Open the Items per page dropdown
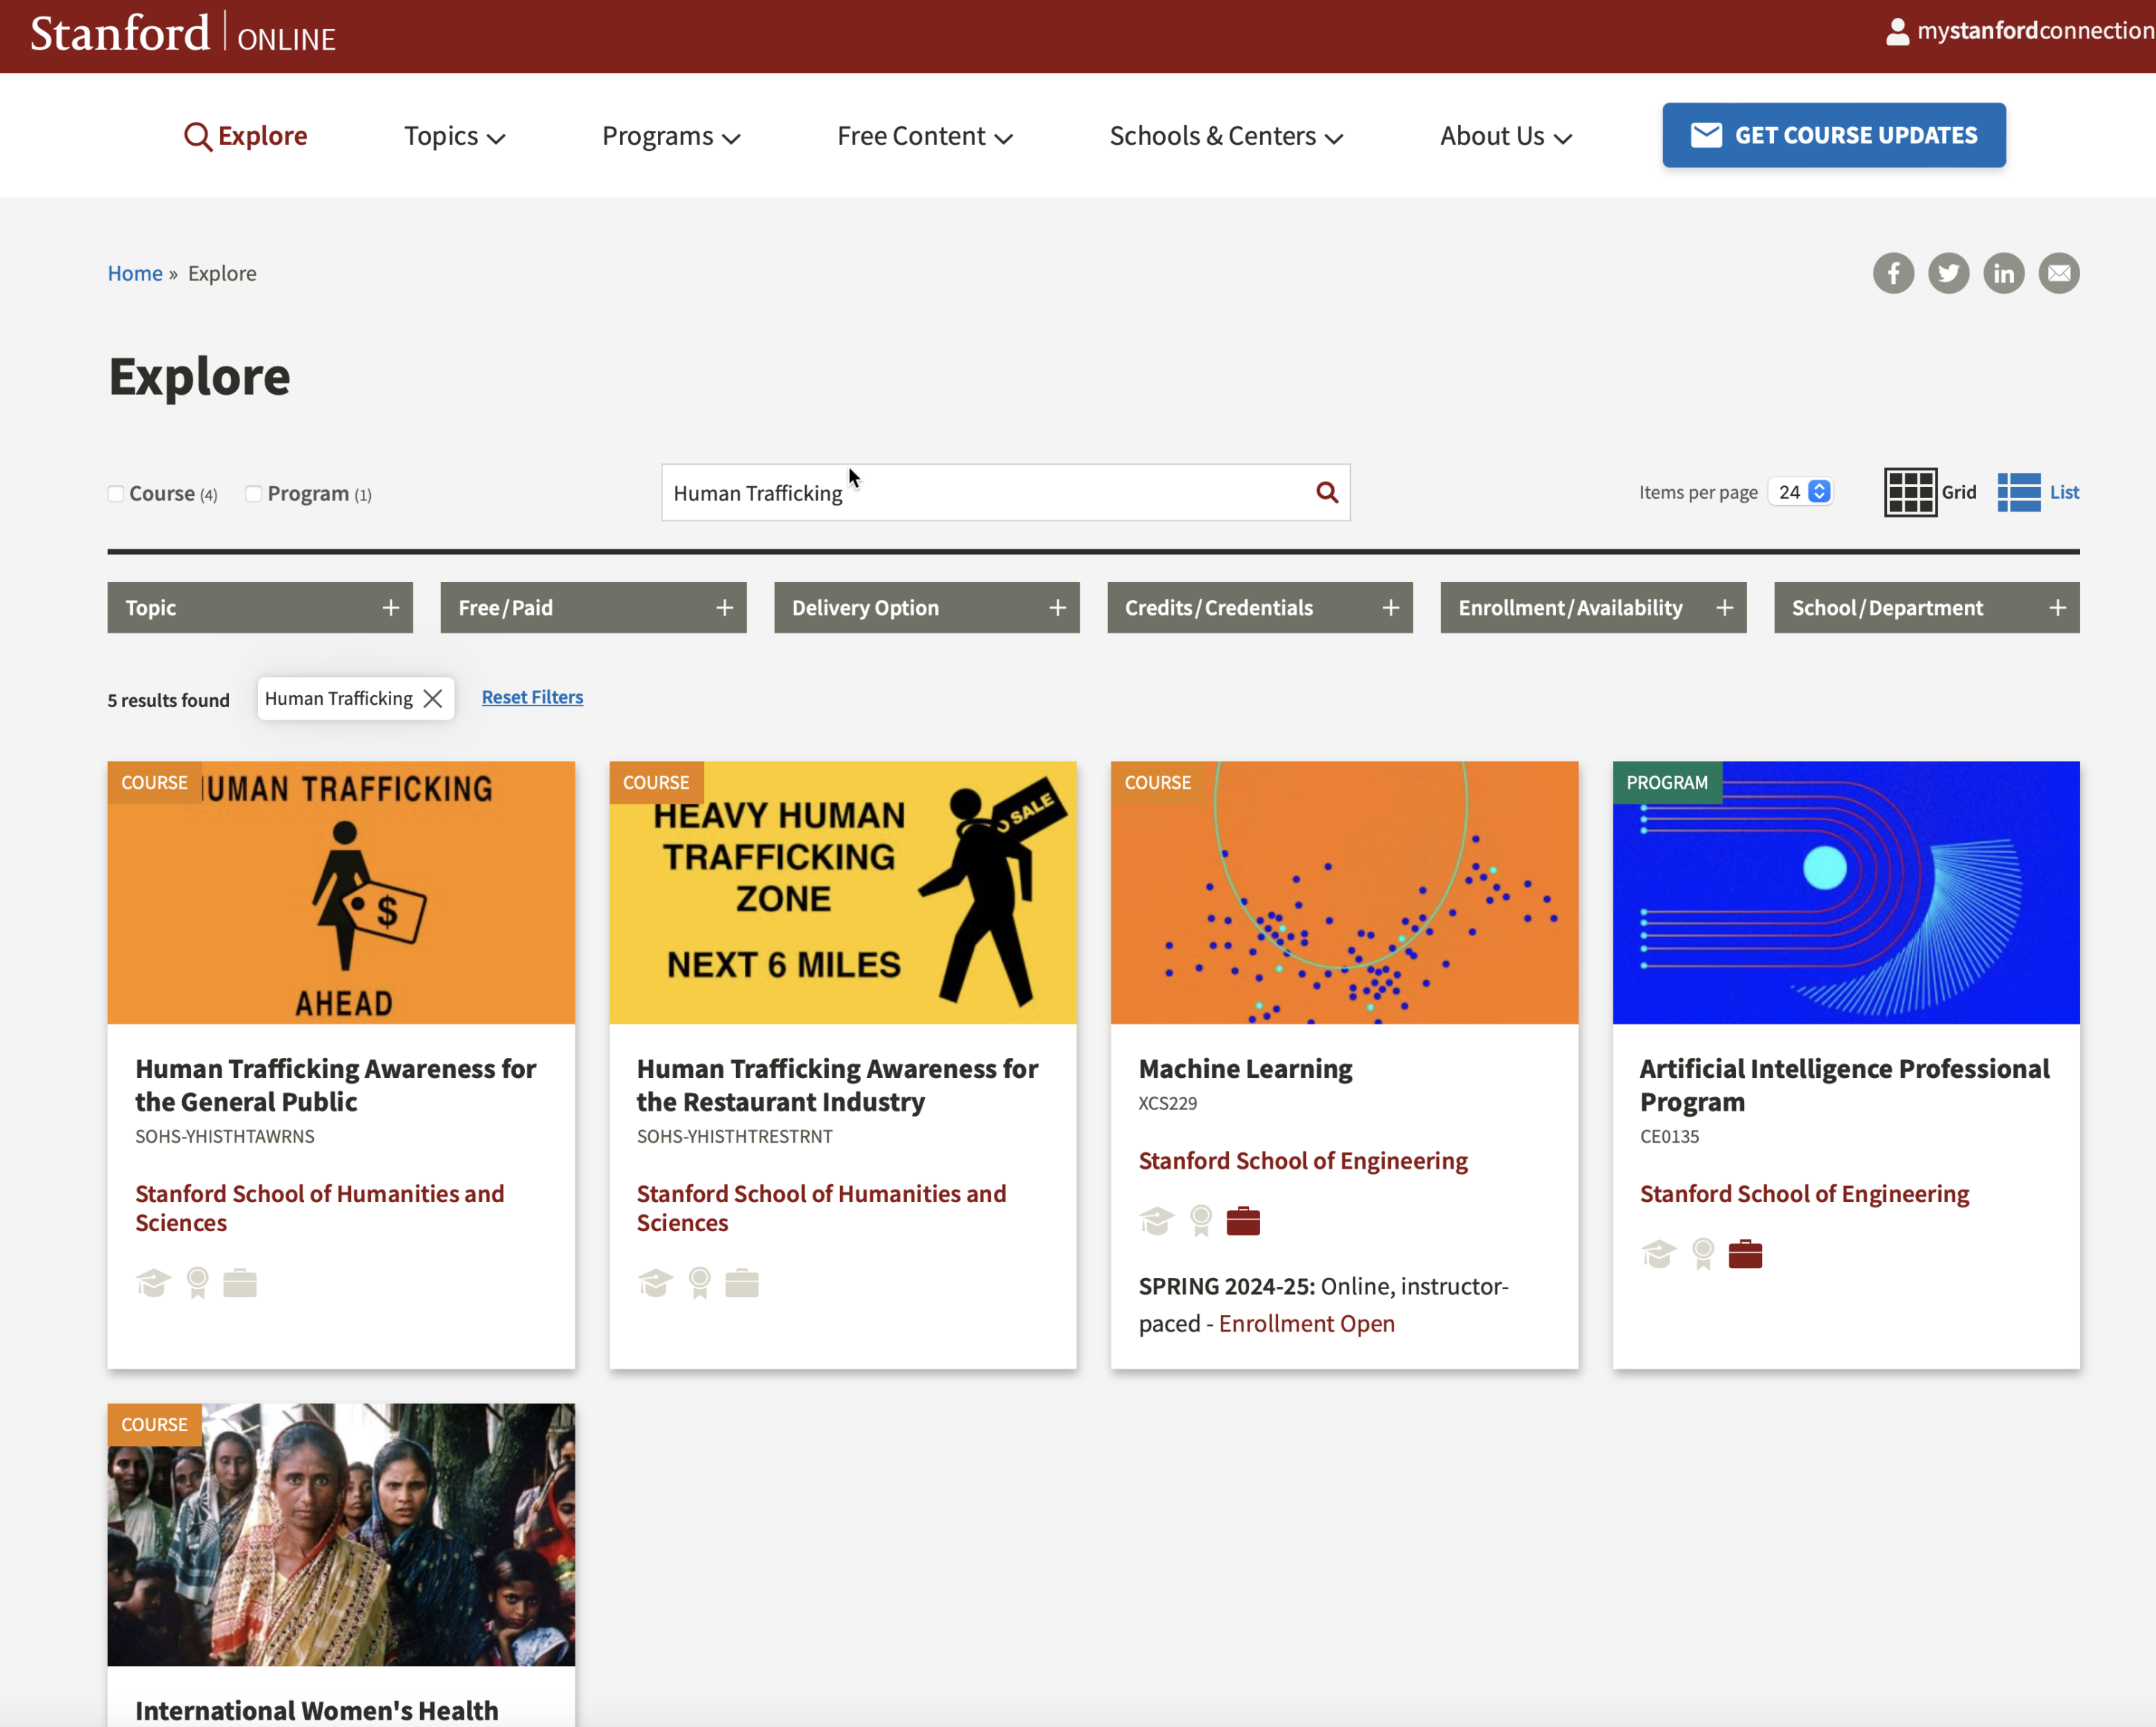The height and width of the screenshot is (1727, 2156). point(1801,492)
